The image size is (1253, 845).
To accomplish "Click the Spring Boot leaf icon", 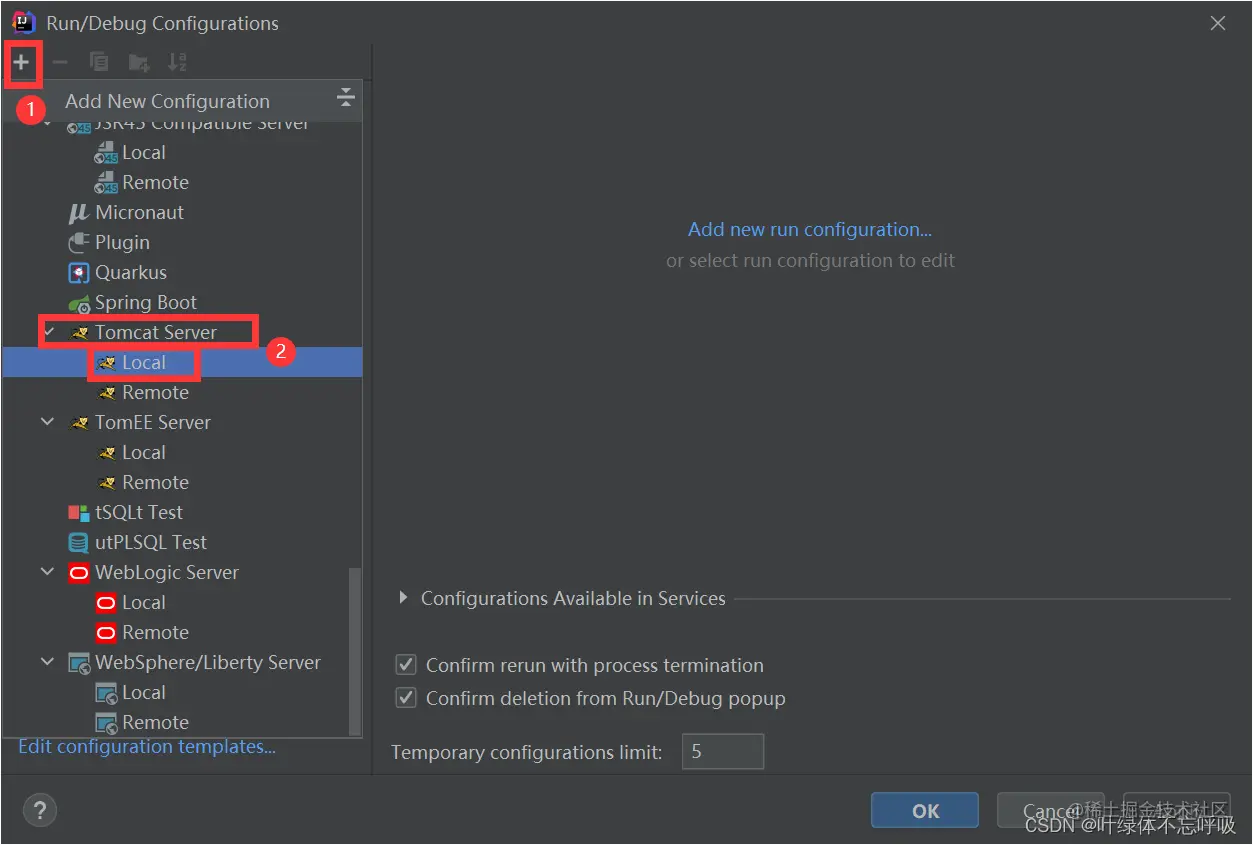I will point(79,303).
